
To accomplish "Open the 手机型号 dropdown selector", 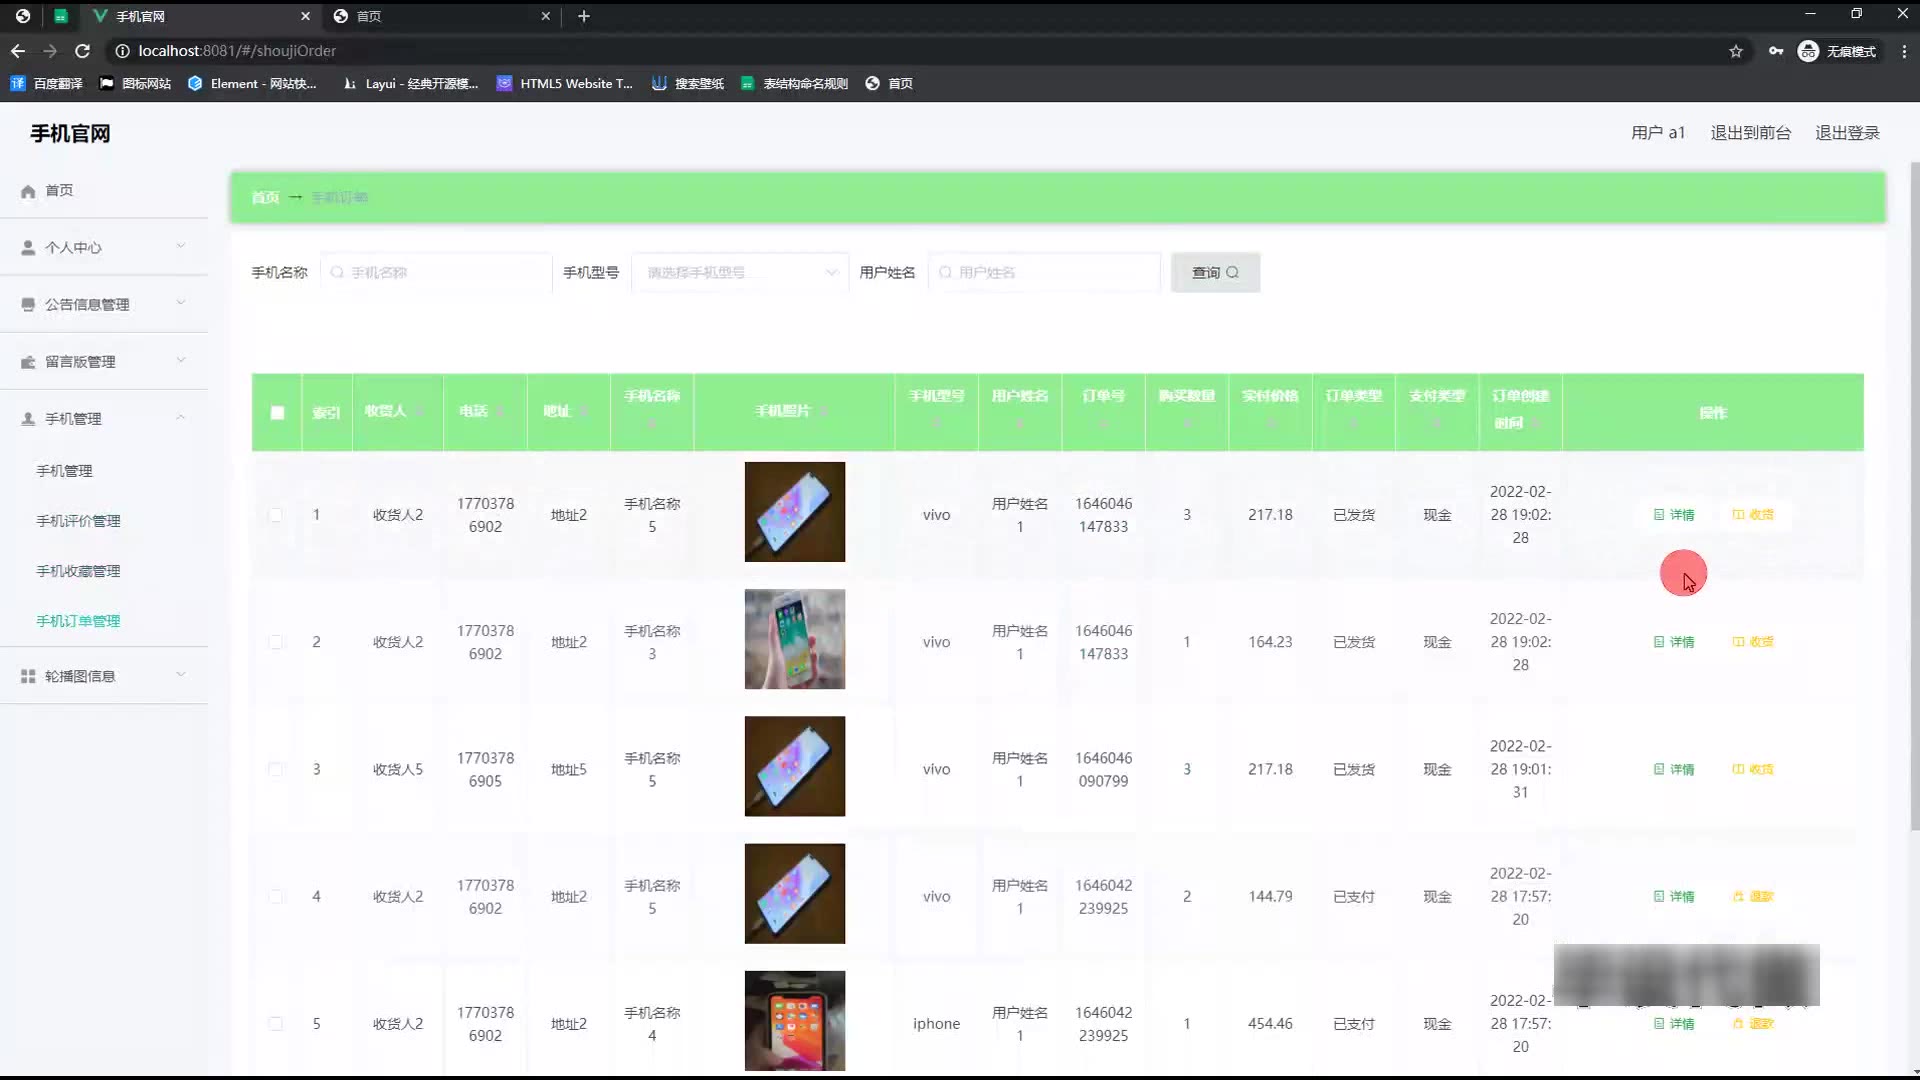I will 740,273.
